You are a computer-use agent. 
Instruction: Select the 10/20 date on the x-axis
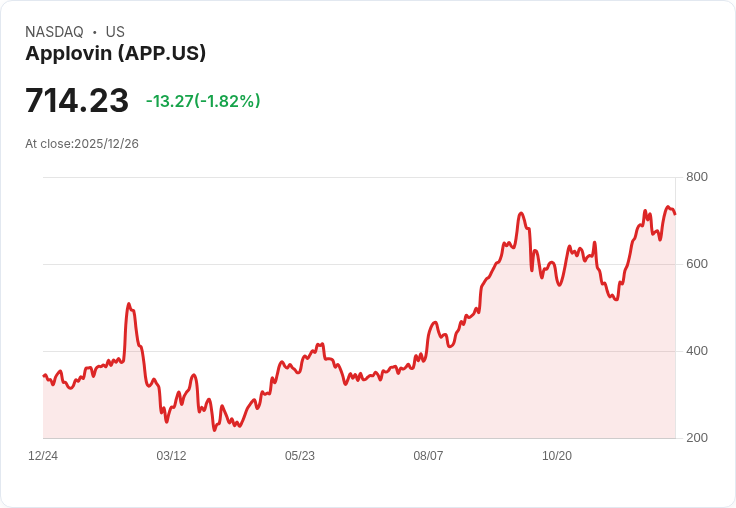[x=557, y=456]
